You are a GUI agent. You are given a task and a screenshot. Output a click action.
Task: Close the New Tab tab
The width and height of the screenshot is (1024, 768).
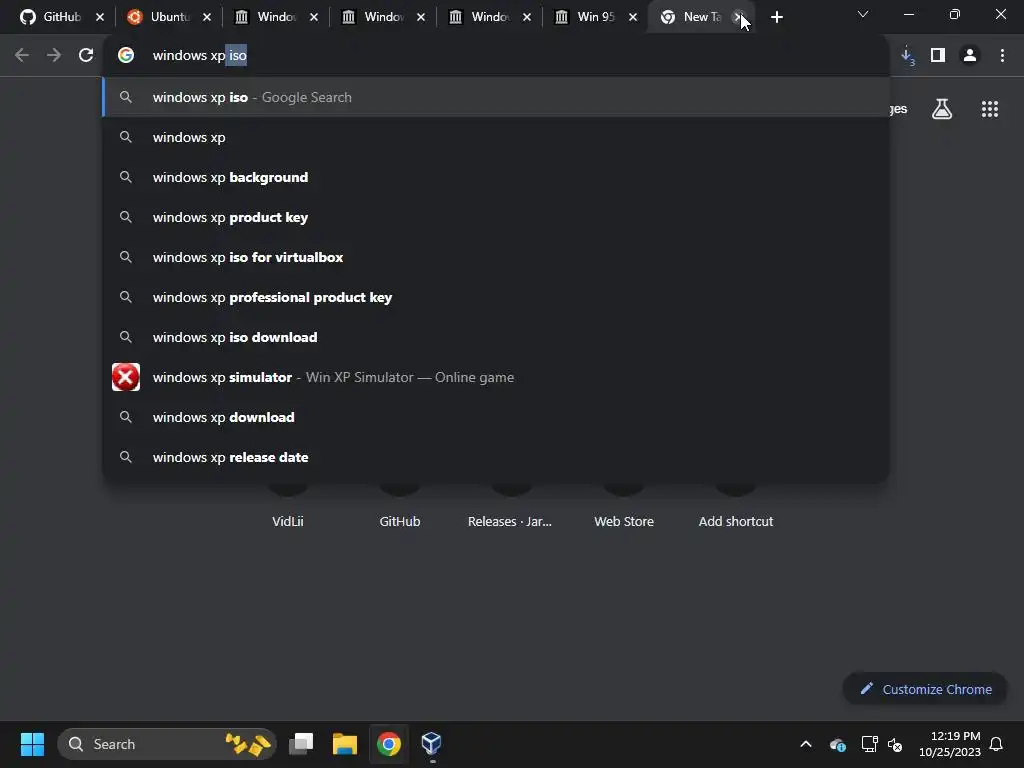738,18
